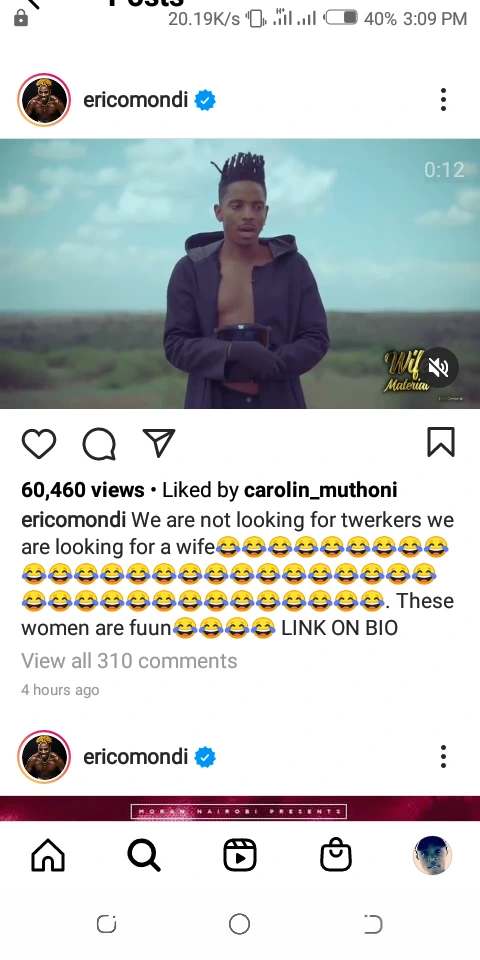Viewport: 480px width, 960px height.
Task: Open ericomondi's story from the top avatar
Action: pyautogui.click(x=44, y=100)
